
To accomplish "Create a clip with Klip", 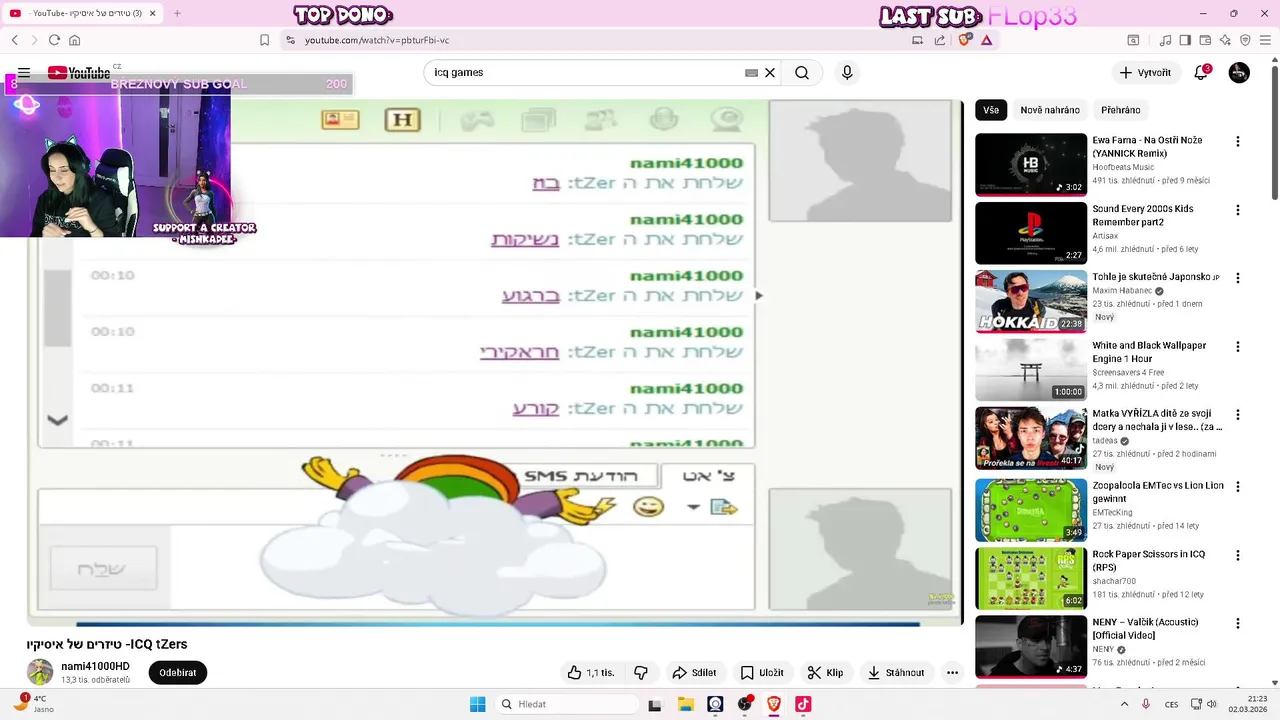I will click(826, 673).
